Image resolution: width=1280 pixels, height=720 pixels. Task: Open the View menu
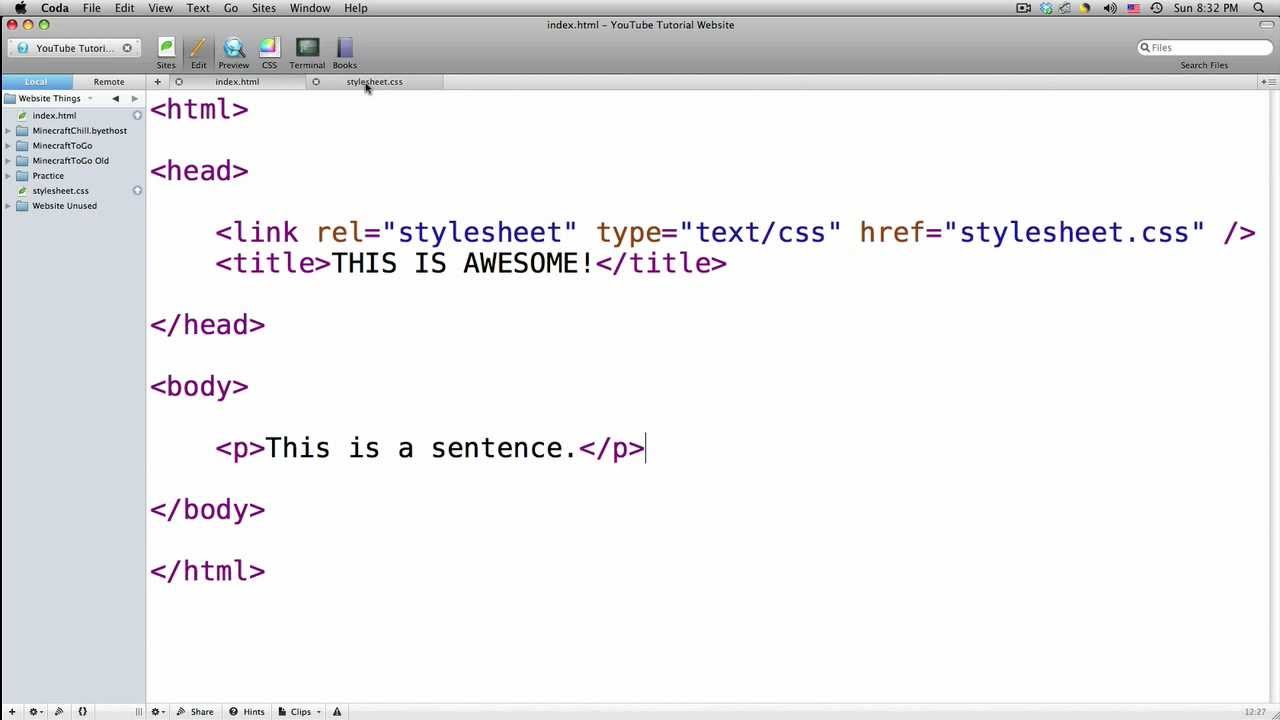[160, 8]
